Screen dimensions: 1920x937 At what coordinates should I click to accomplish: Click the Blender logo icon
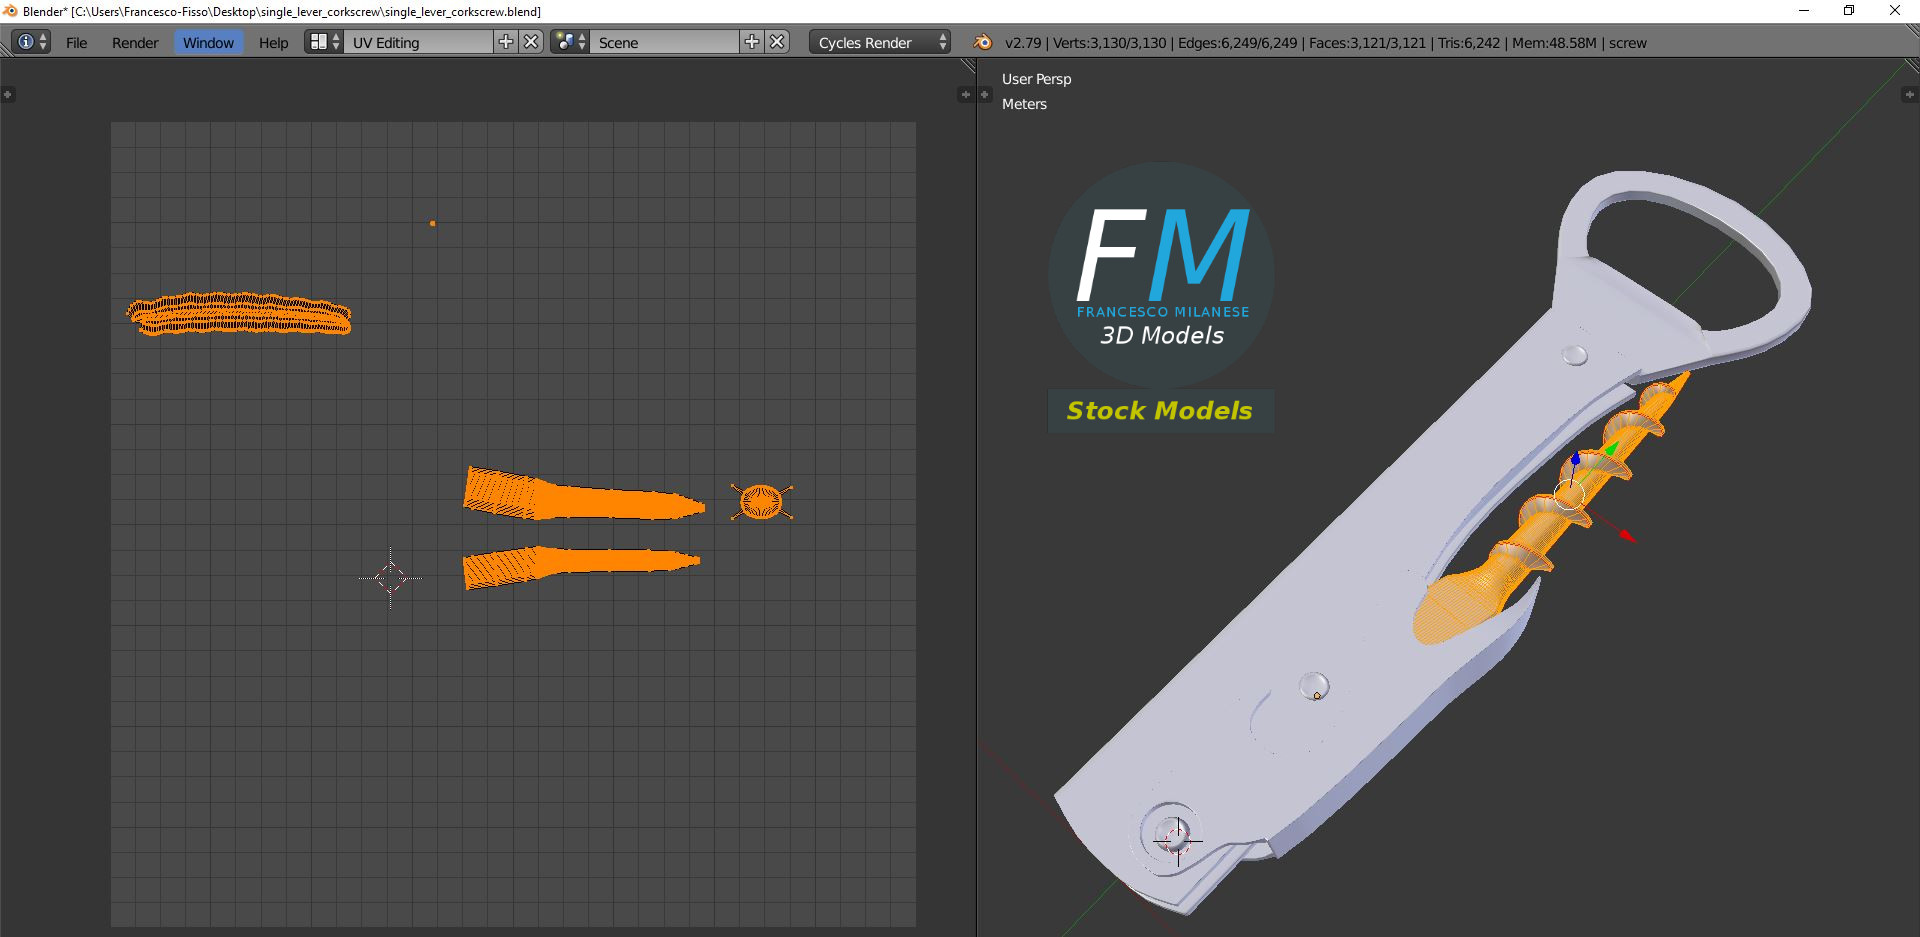point(983,42)
